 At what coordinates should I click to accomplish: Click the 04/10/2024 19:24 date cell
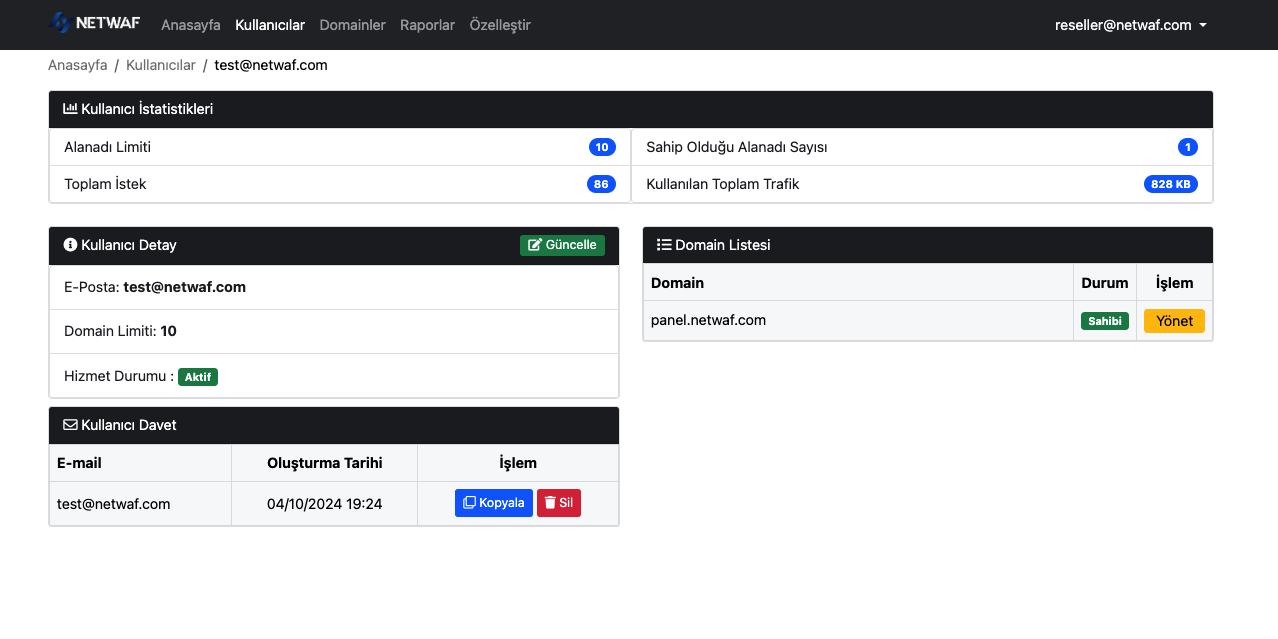tap(325, 504)
